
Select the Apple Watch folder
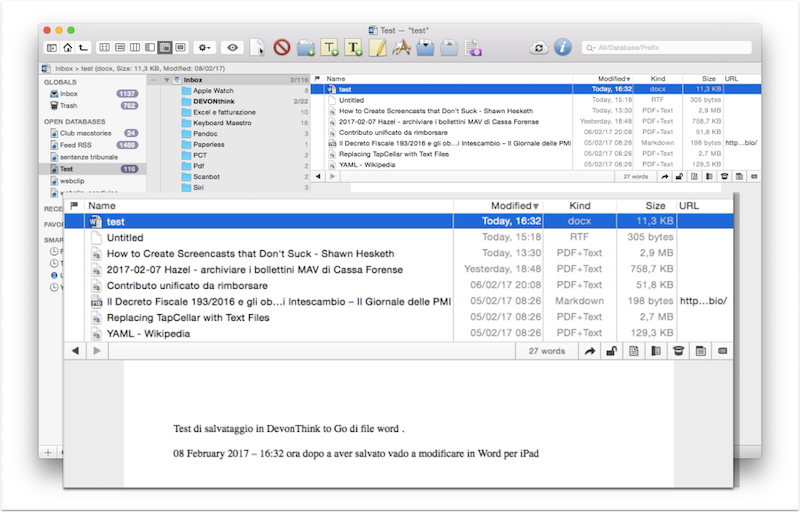pos(213,90)
